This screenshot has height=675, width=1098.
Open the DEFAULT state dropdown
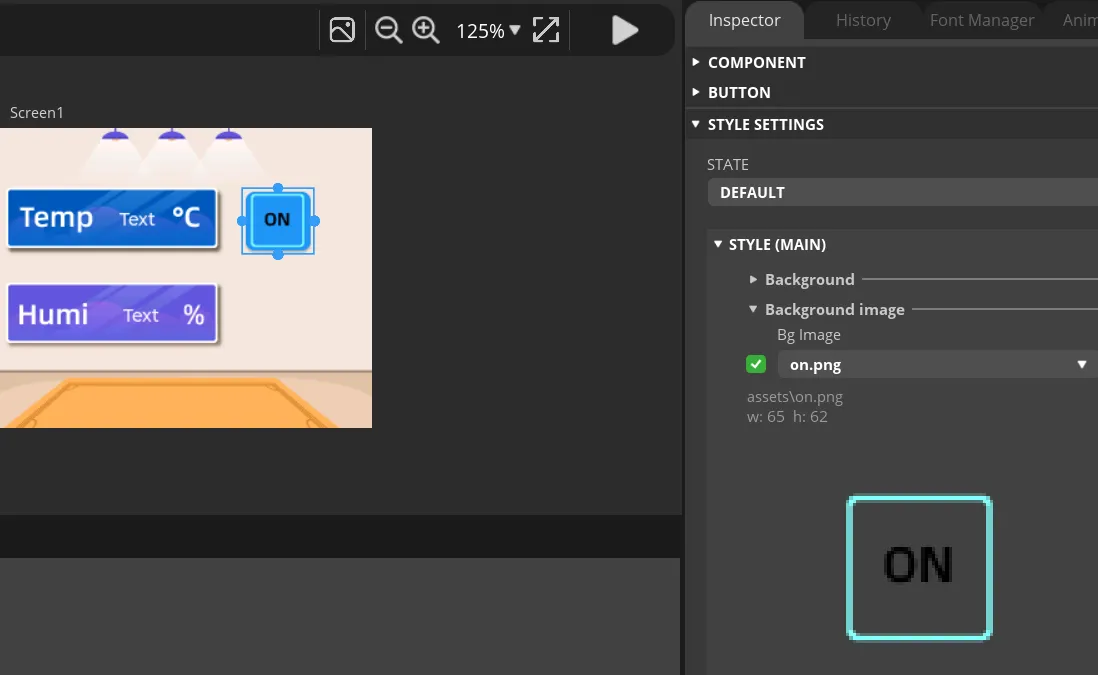(900, 192)
